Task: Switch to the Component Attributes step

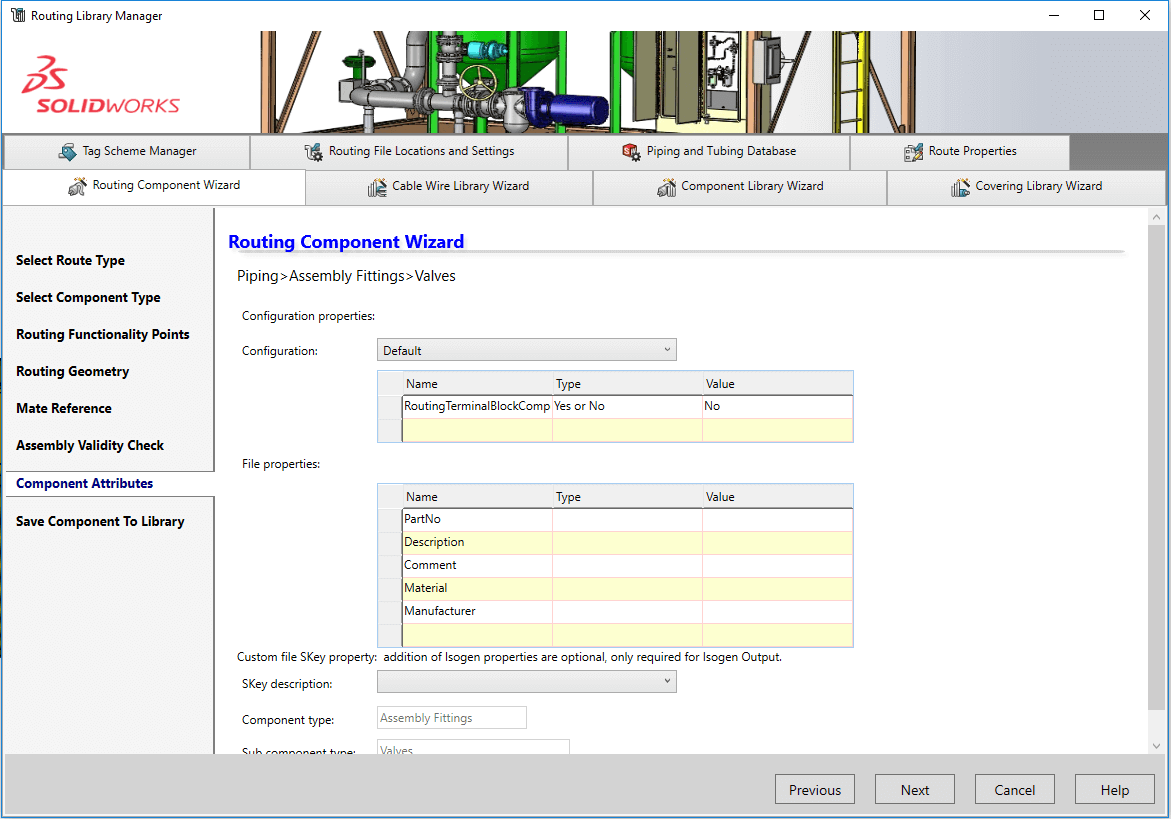Action: tap(84, 483)
